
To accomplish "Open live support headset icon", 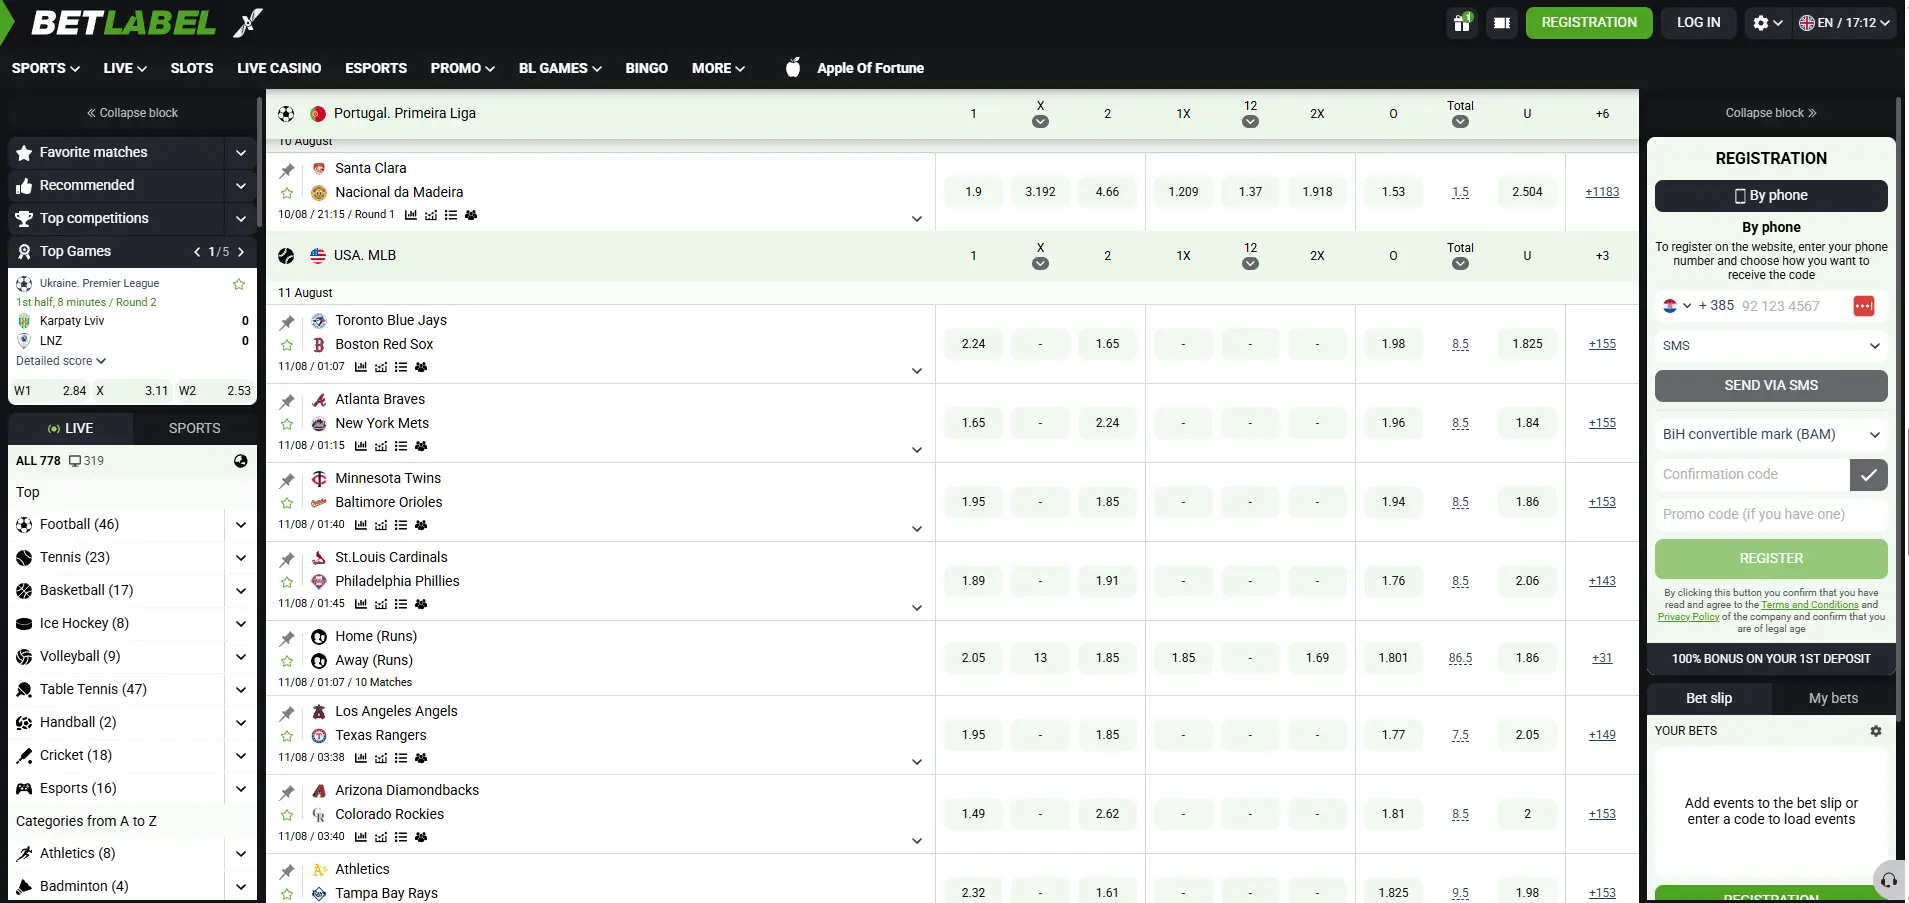I will point(1889,881).
